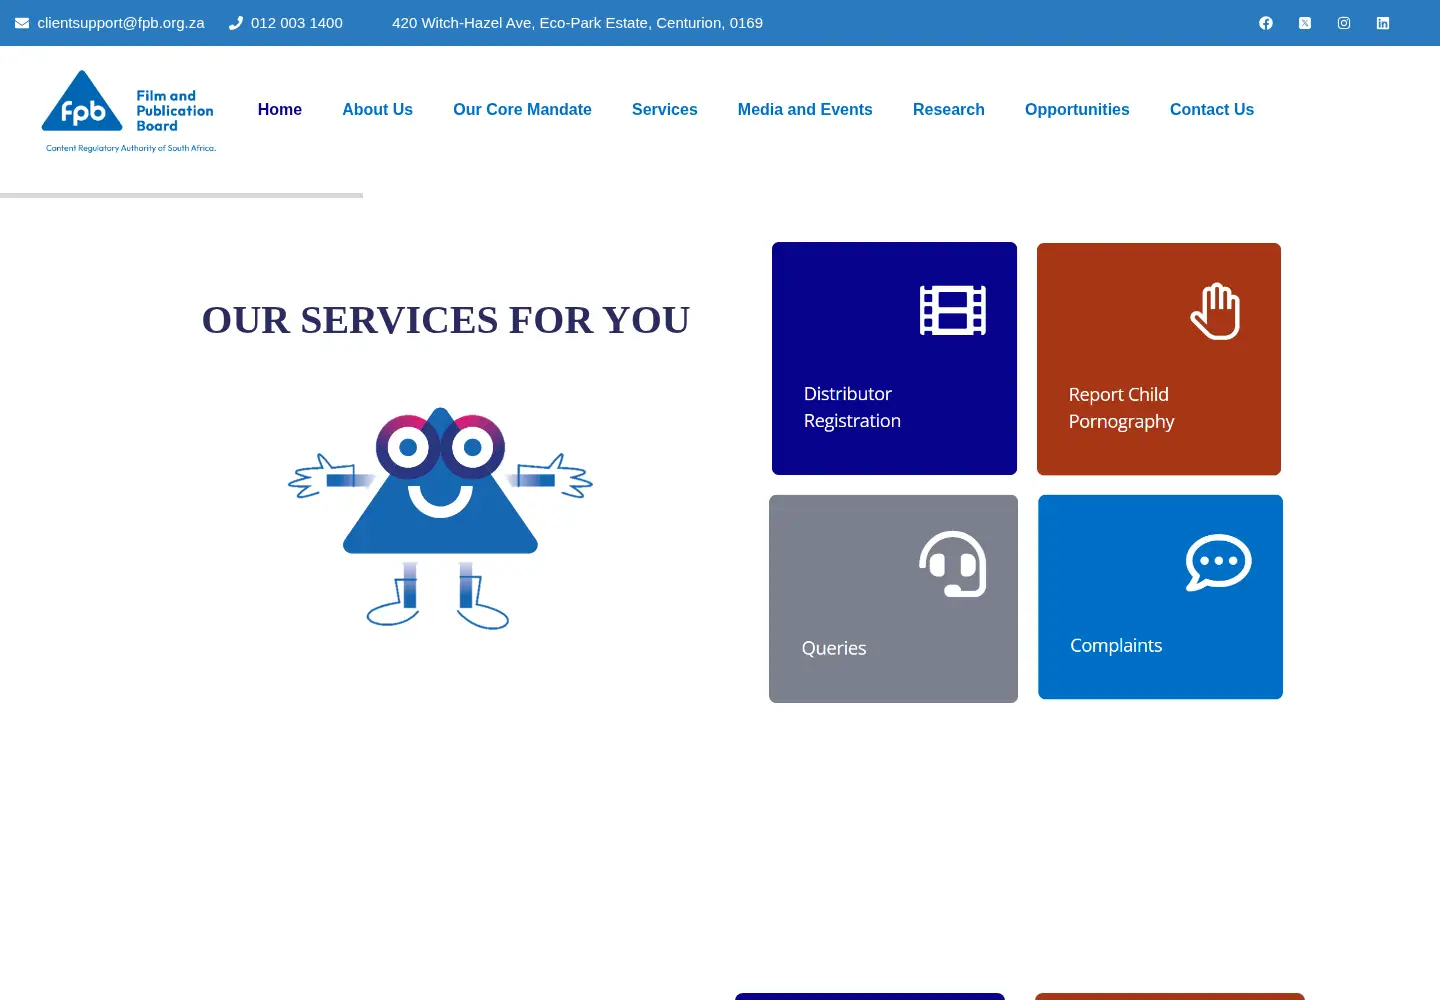Open the Queries service link

click(893, 599)
